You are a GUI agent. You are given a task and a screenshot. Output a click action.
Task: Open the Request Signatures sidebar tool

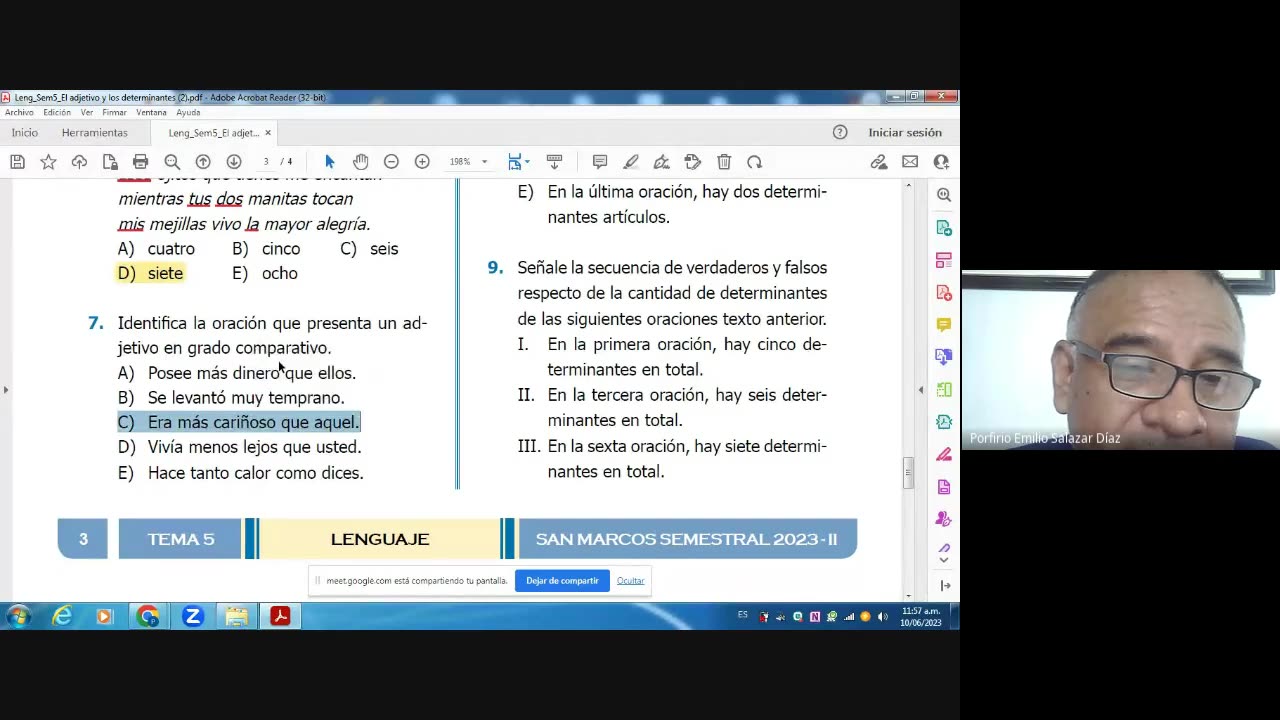(x=944, y=519)
